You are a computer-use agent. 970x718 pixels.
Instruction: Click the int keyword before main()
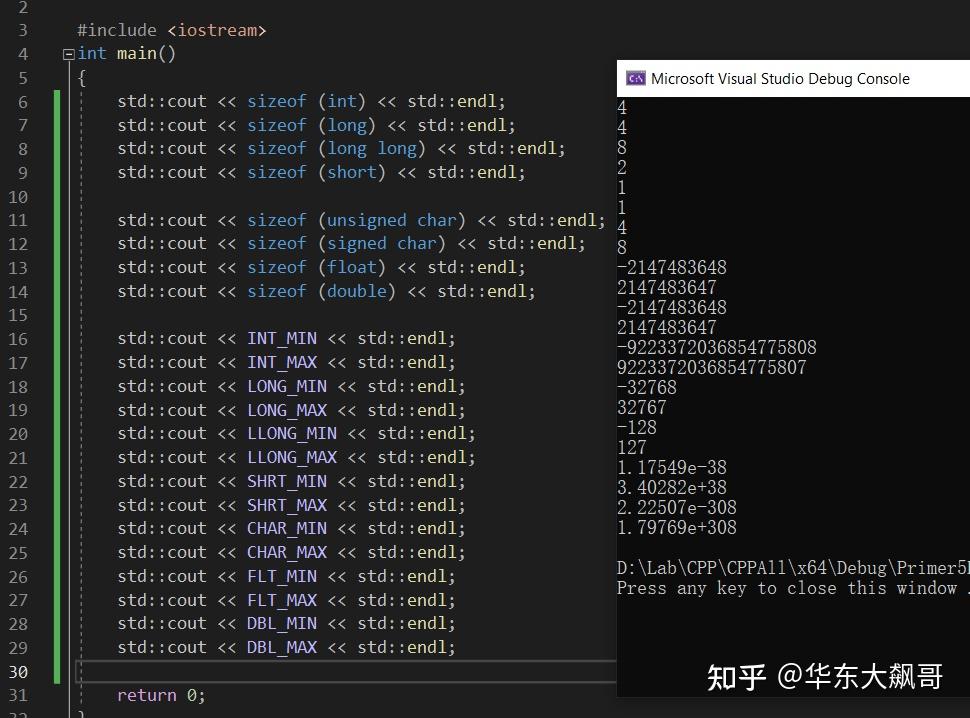(x=92, y=54)
